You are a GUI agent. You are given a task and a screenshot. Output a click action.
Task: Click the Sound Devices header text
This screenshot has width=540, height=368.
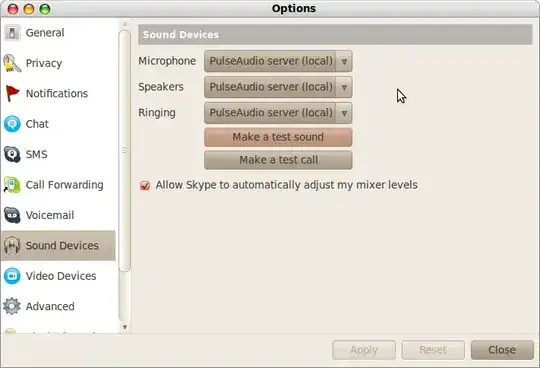point(181,35)
